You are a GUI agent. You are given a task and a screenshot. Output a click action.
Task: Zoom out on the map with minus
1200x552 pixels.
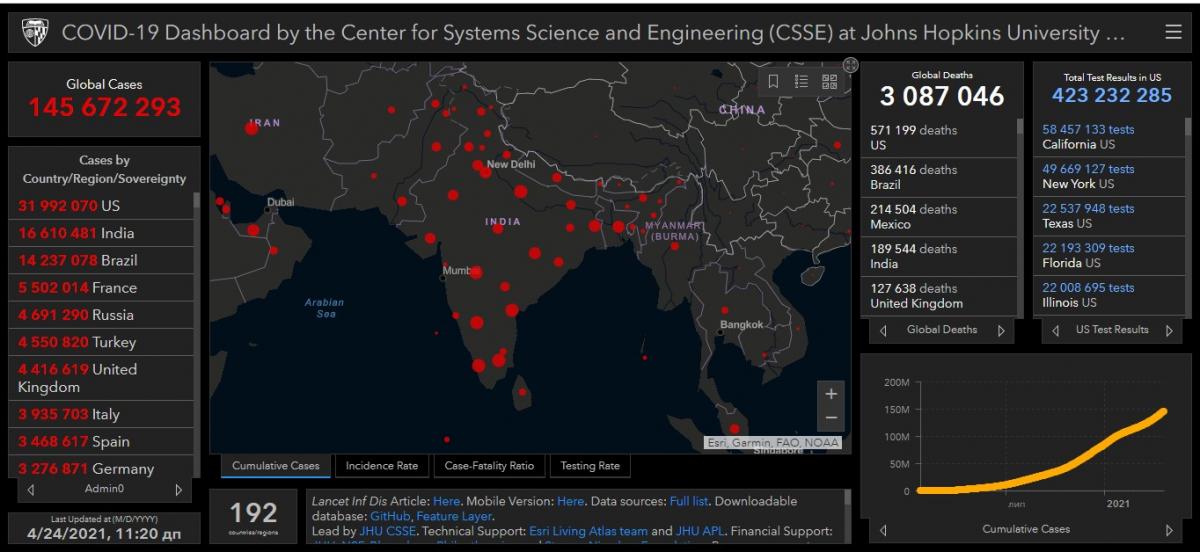tap(831, 418)
